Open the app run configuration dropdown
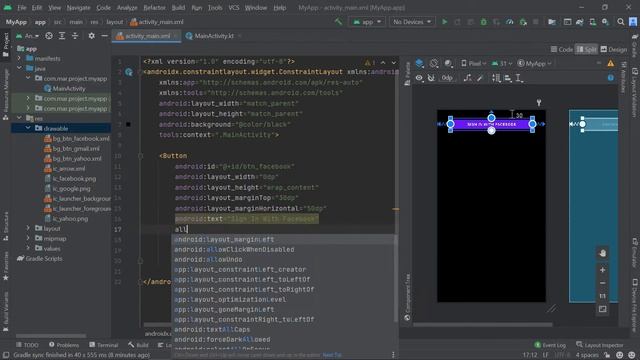 coord(367,22)
